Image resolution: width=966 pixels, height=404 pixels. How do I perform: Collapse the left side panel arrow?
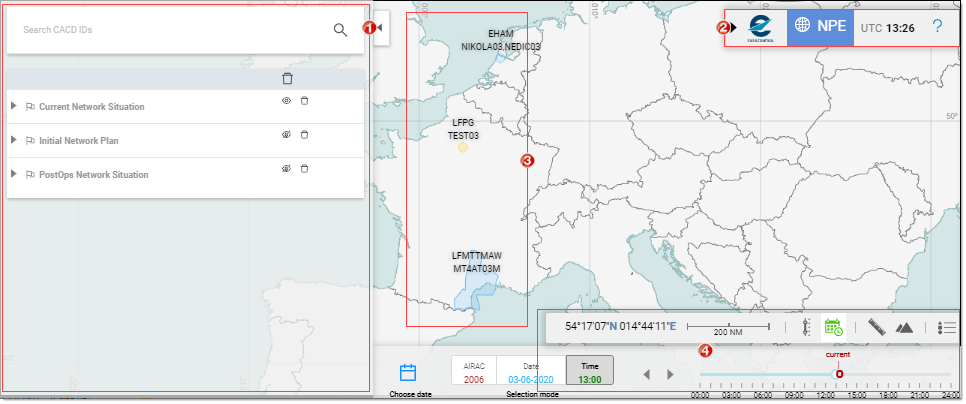coord(381,28)
